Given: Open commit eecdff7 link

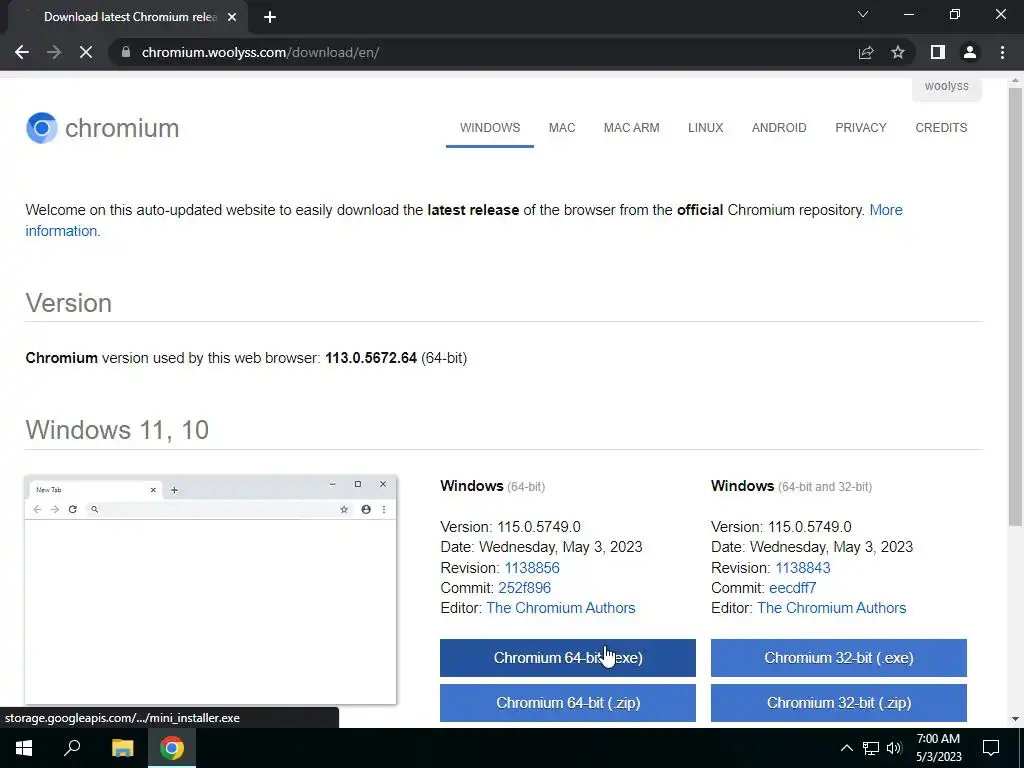Looking at the screenshot, I should click(792, 588).
